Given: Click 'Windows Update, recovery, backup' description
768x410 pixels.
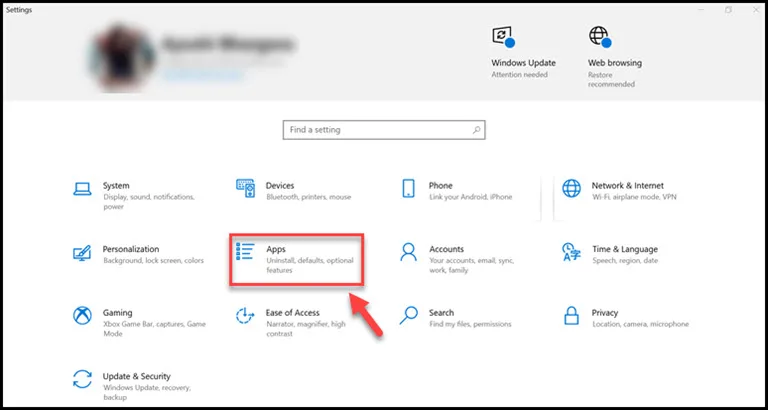Looking at the screenshot, I should tap(146, 392).
